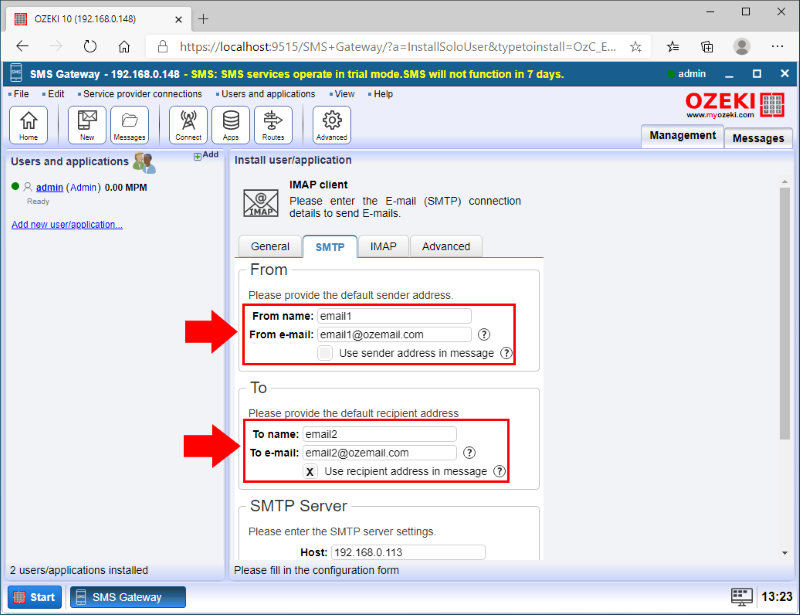The width and height of the screenshot is (800, 615).
Task: Click the browser address bar
Action: [x=398, y=47]
